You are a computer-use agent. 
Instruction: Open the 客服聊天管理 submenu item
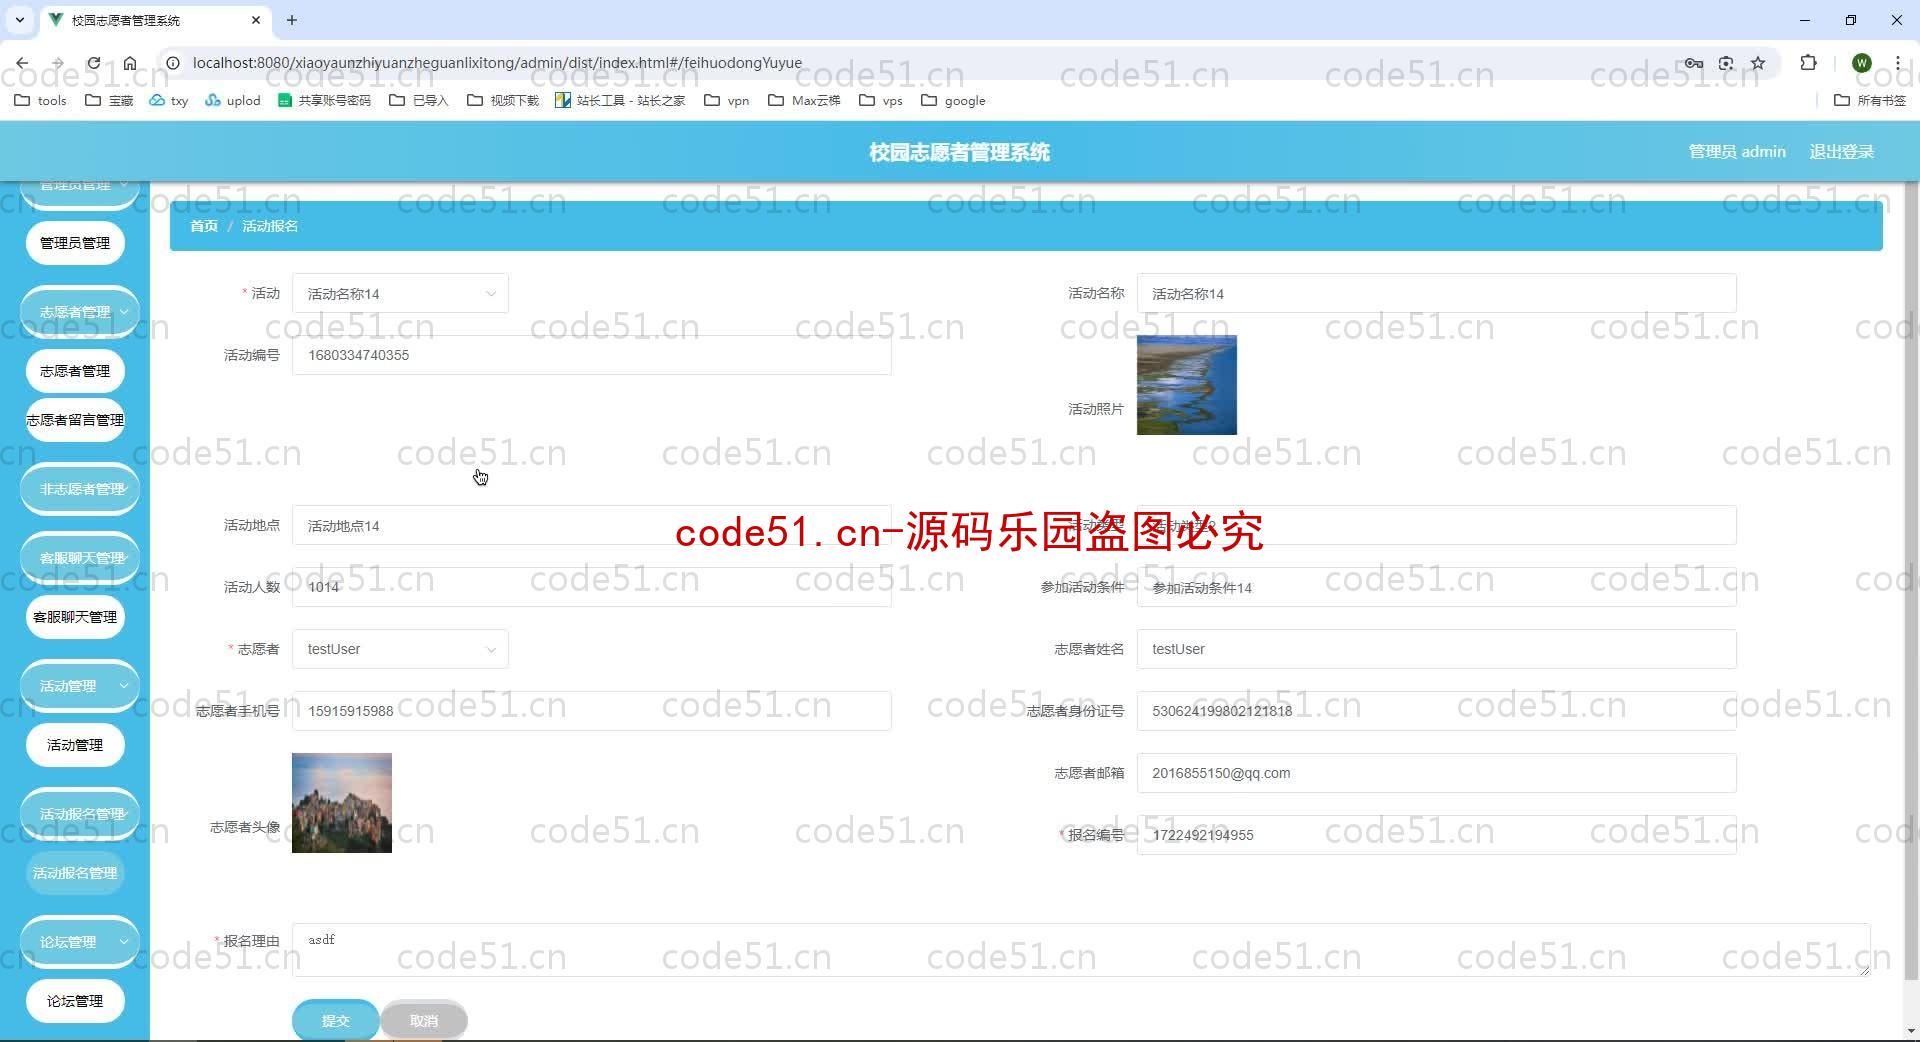pyautogui.click(x=75, y=617)
